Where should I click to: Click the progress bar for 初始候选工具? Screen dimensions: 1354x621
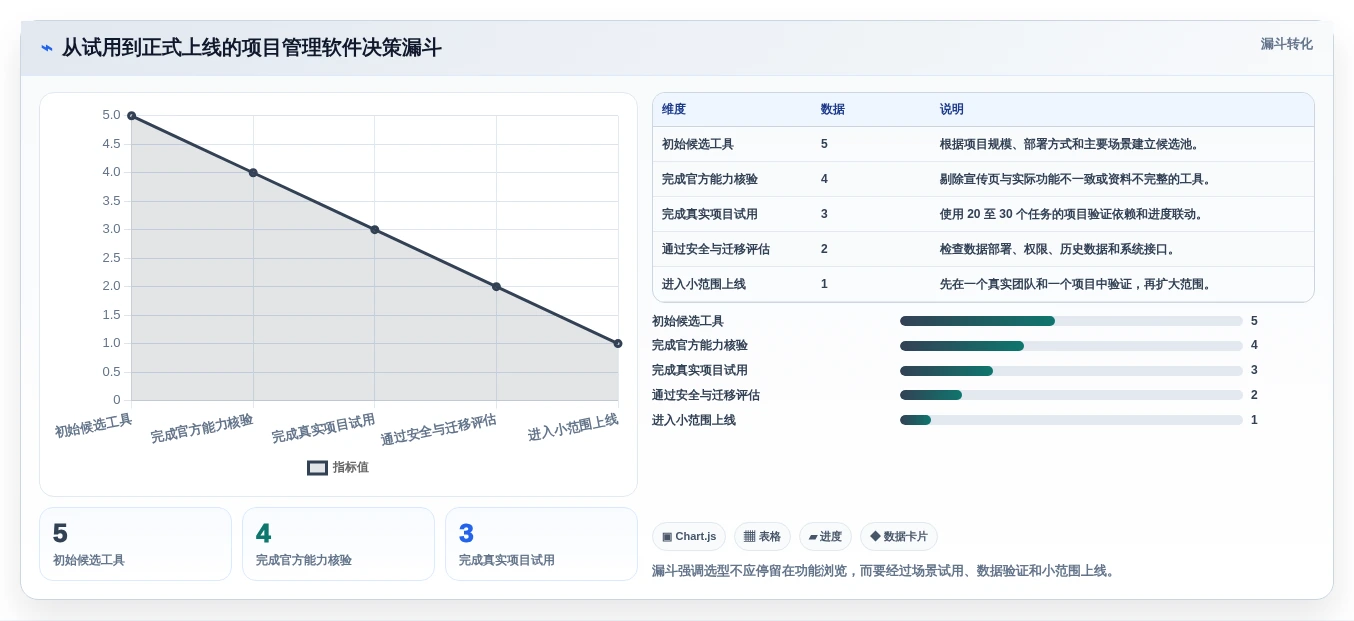1071,321
